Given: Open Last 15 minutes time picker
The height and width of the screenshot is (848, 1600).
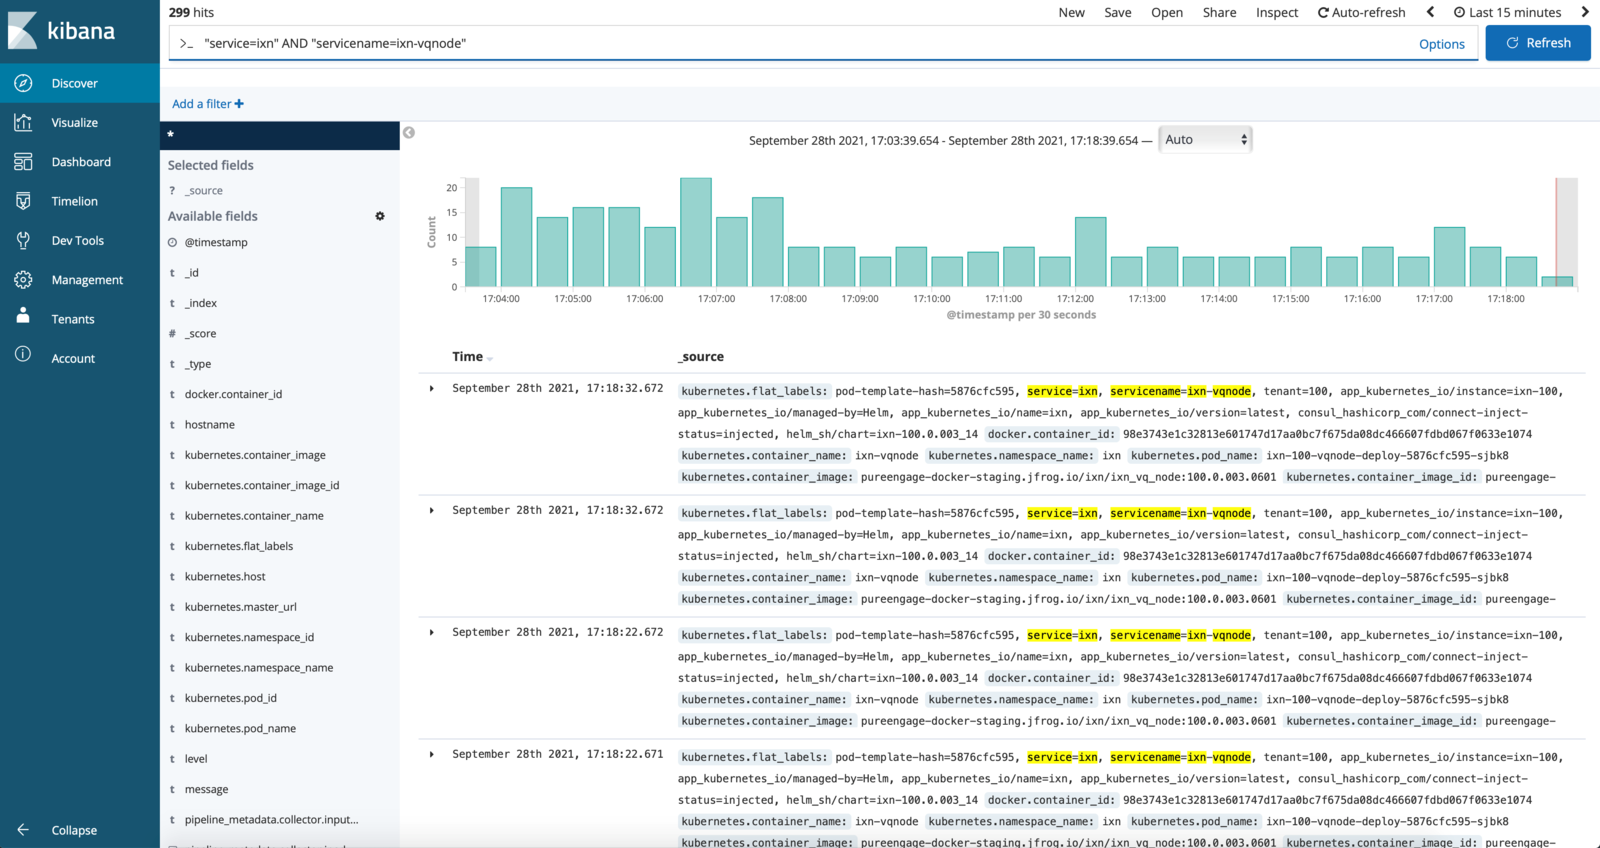Looking at the screenshot, I should tap(1507, 12).
